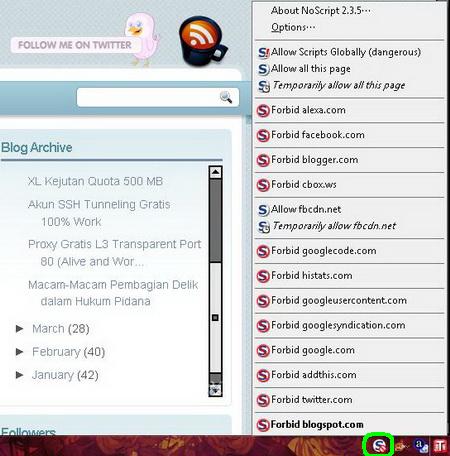The image size is (450, 456).
Task: Open NoScript Options
Action: point(349,27)
